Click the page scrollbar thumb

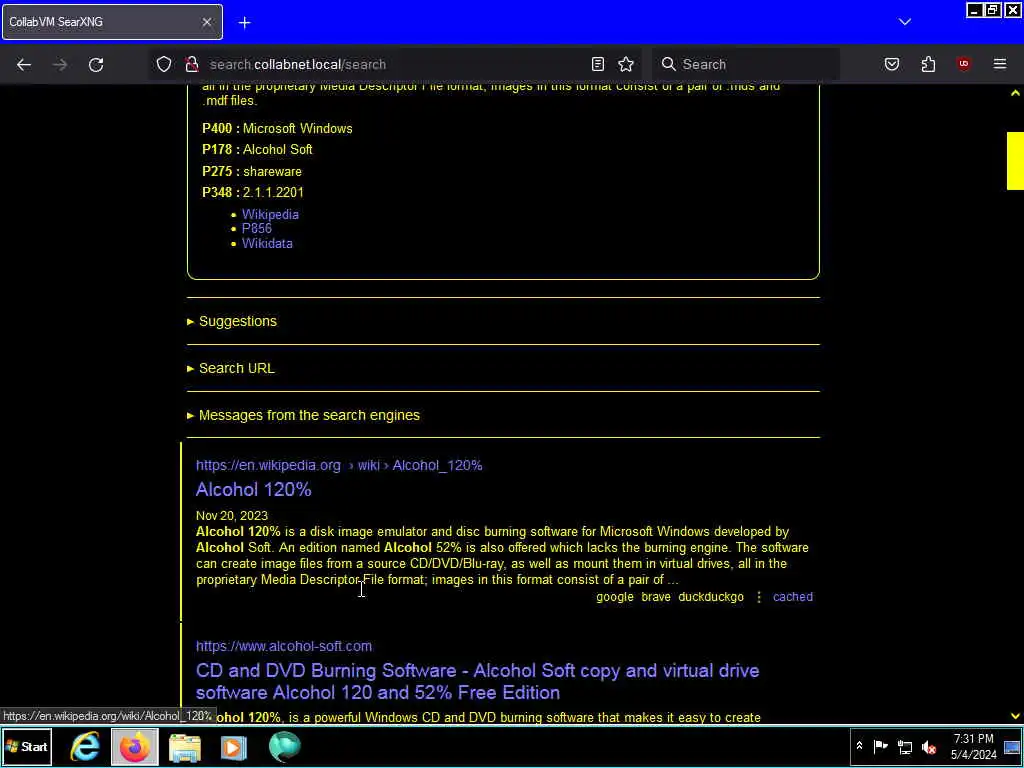point(1015,161)
